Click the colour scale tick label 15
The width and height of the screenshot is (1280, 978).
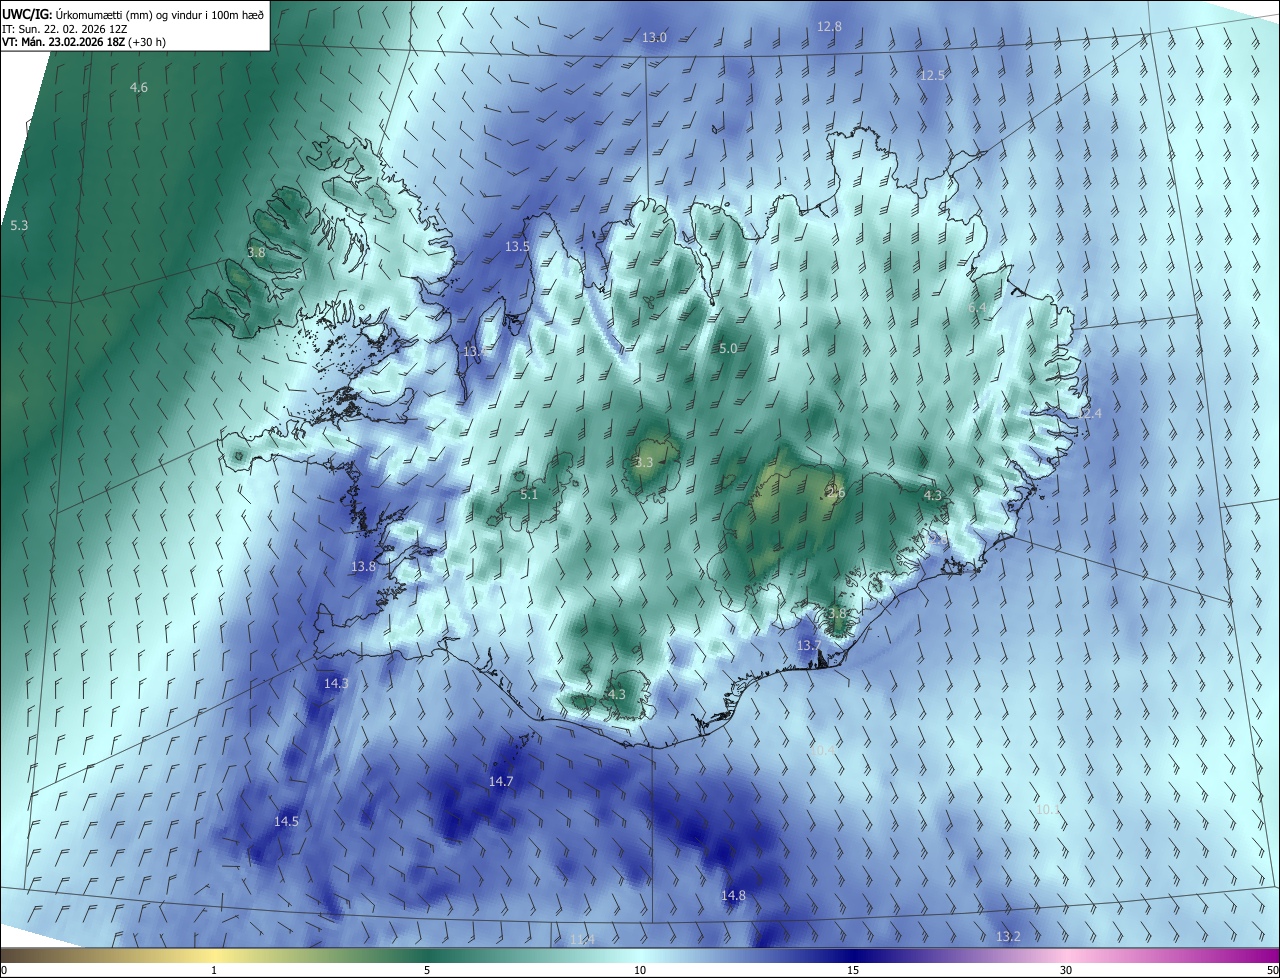tap(853, 970)
